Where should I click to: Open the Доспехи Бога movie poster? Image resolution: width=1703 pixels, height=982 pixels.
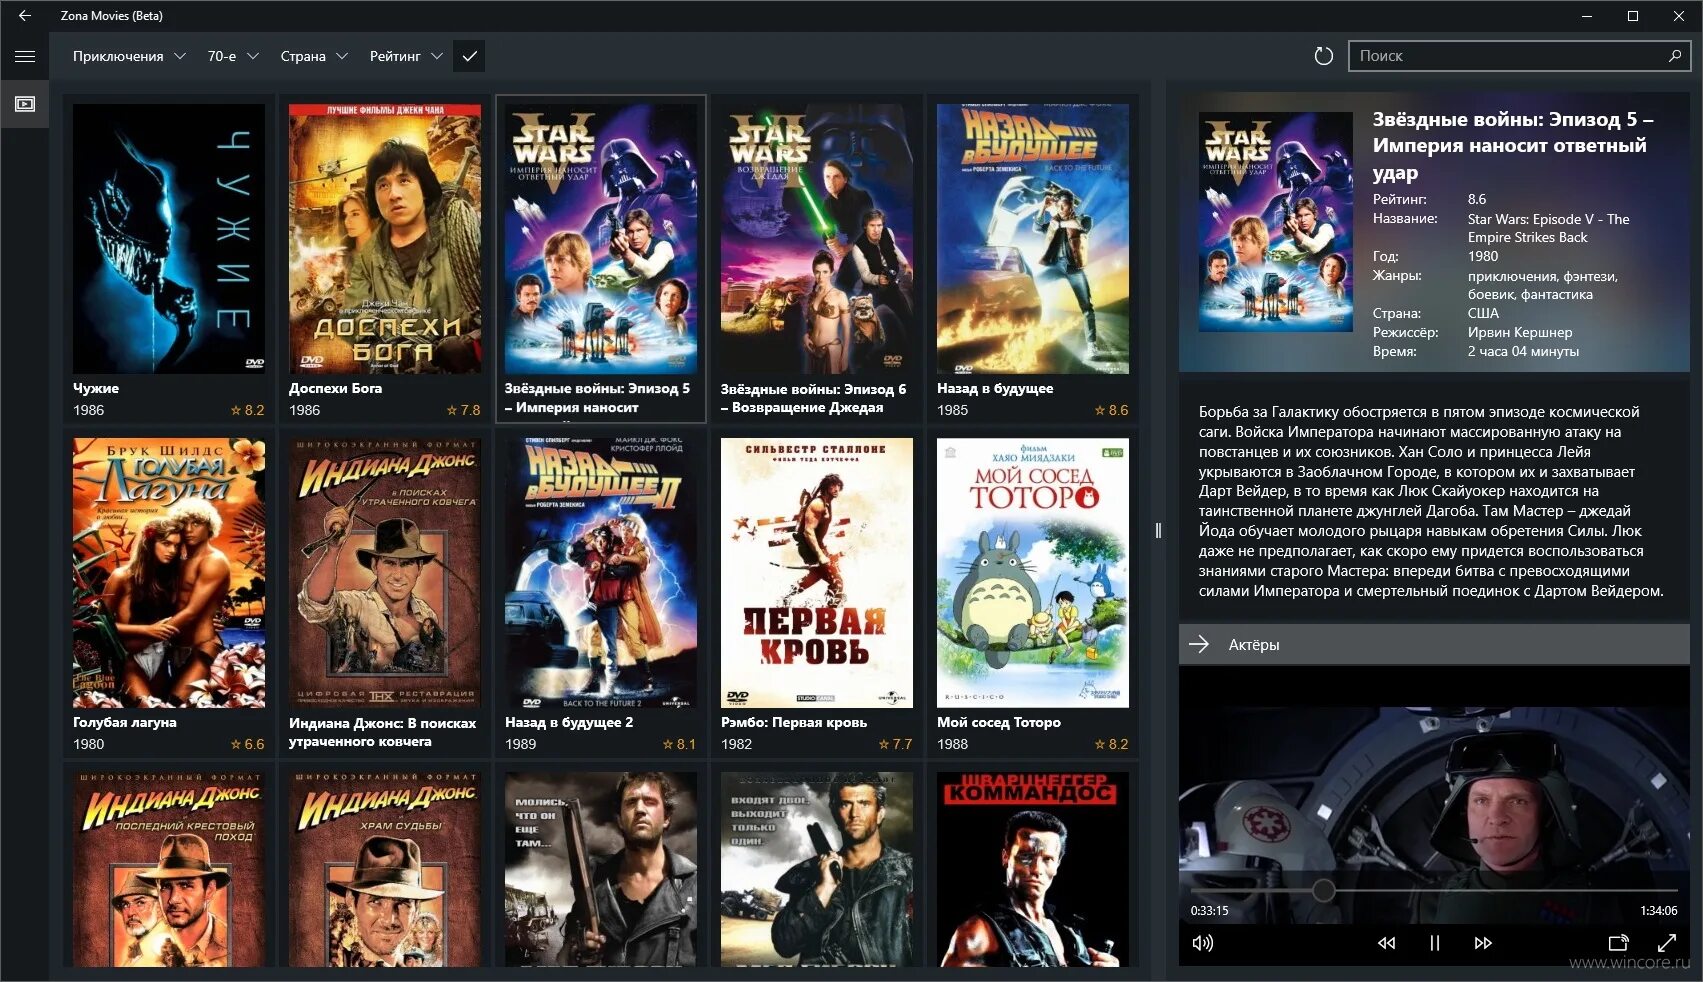(385, 239)
